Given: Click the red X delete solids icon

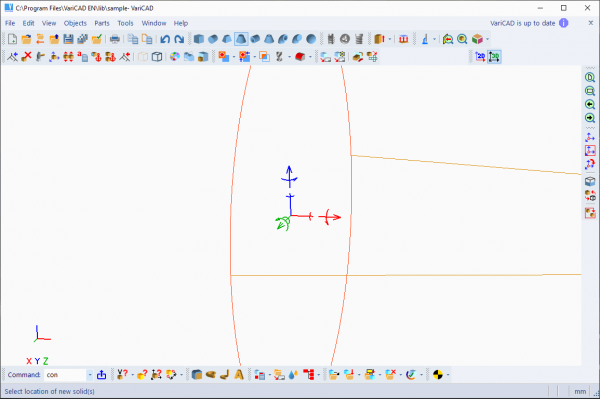Looking at the screenshot, I should click(x=26, y=57).
